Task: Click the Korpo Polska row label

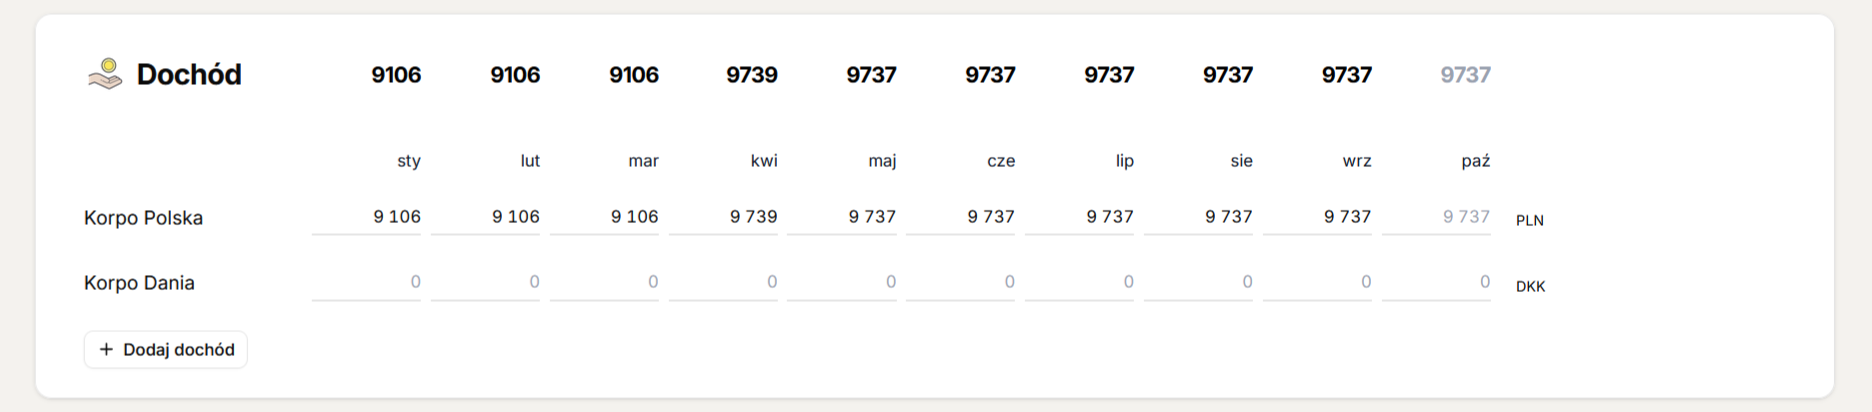Action: point(143,218)
